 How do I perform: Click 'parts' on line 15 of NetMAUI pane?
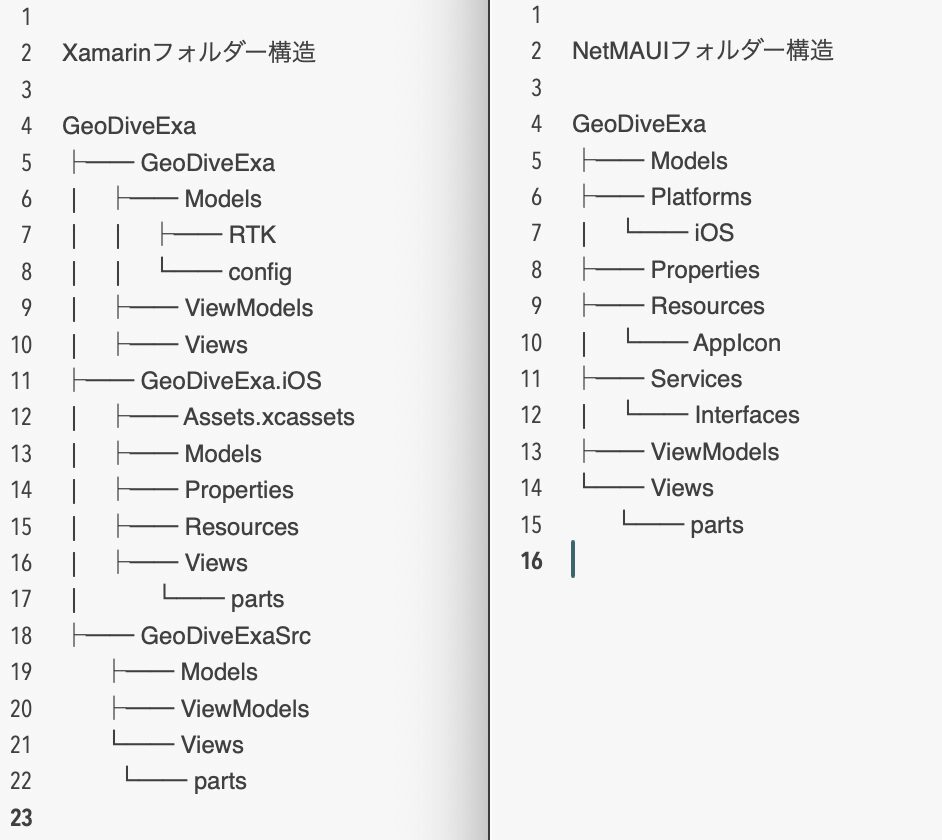coord(717,525)
